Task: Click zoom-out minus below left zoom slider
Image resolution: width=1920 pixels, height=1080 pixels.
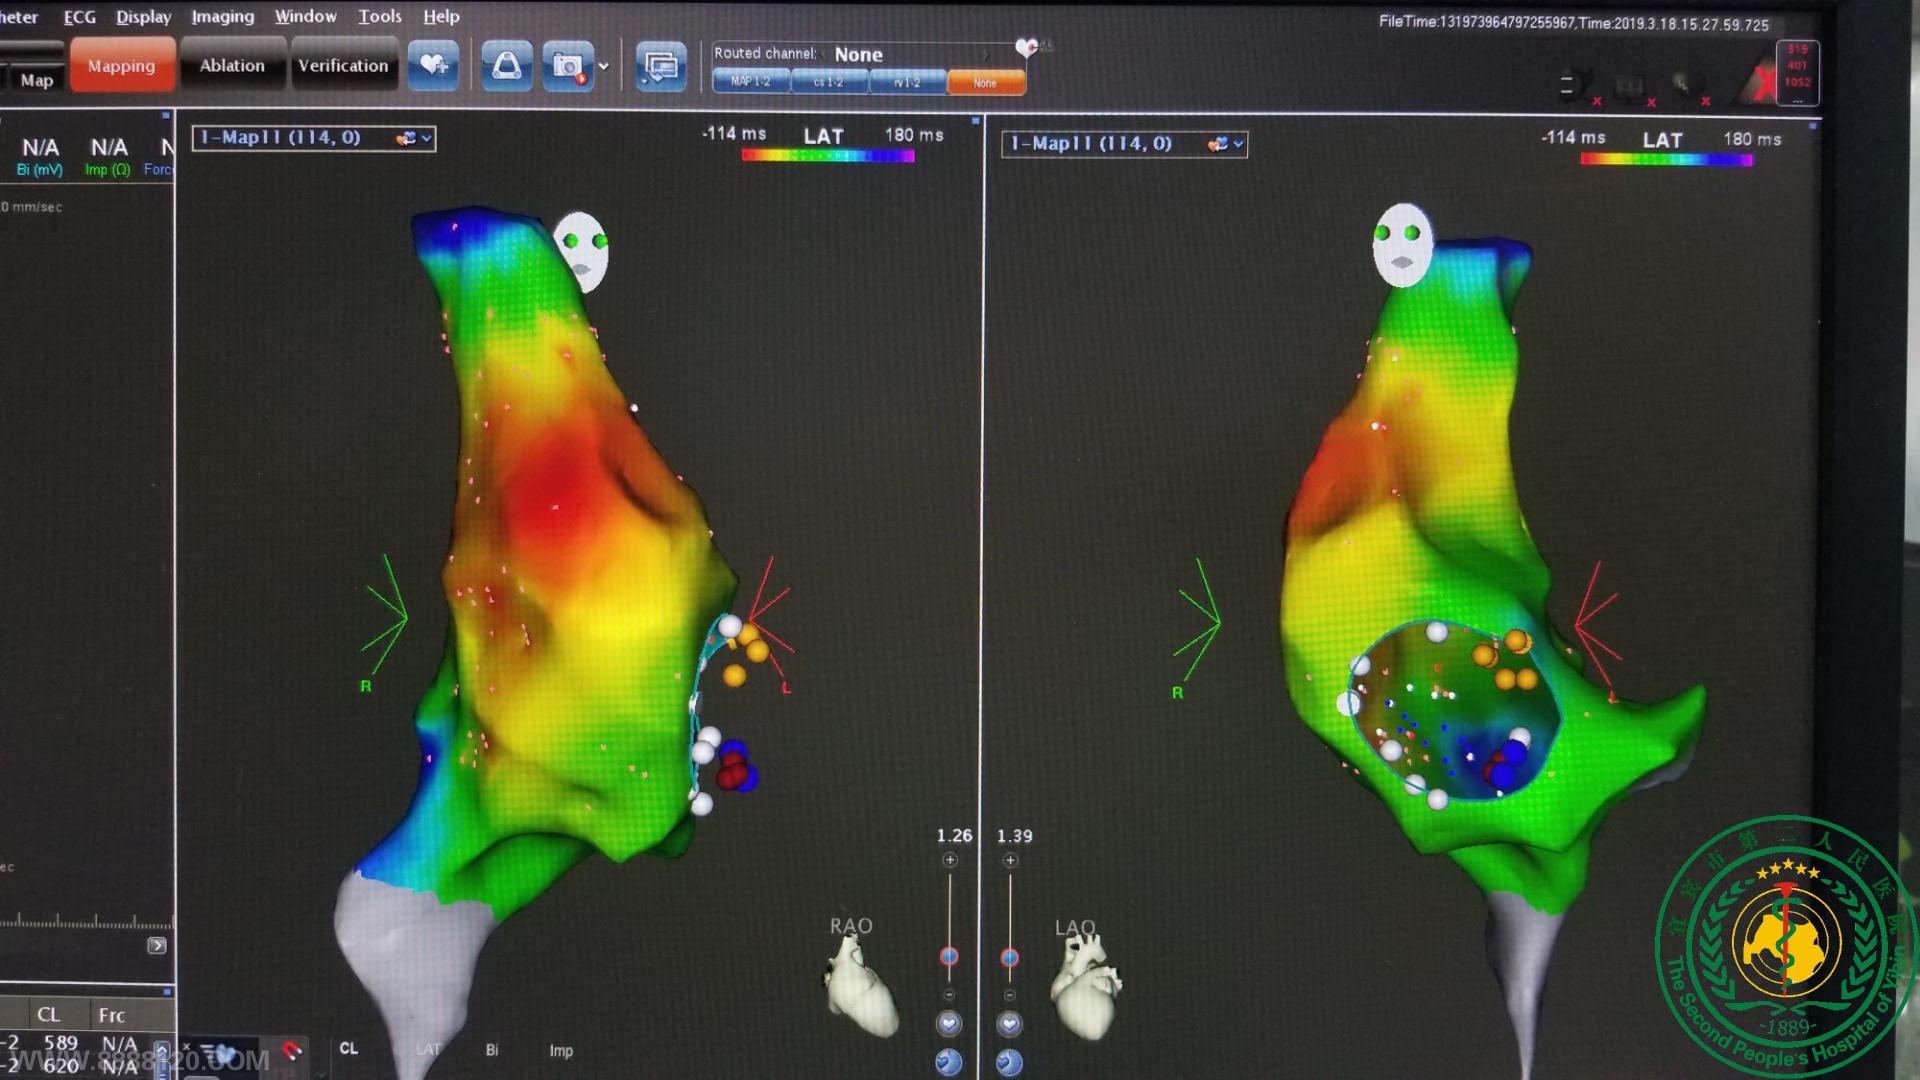Action: [949, 995]
